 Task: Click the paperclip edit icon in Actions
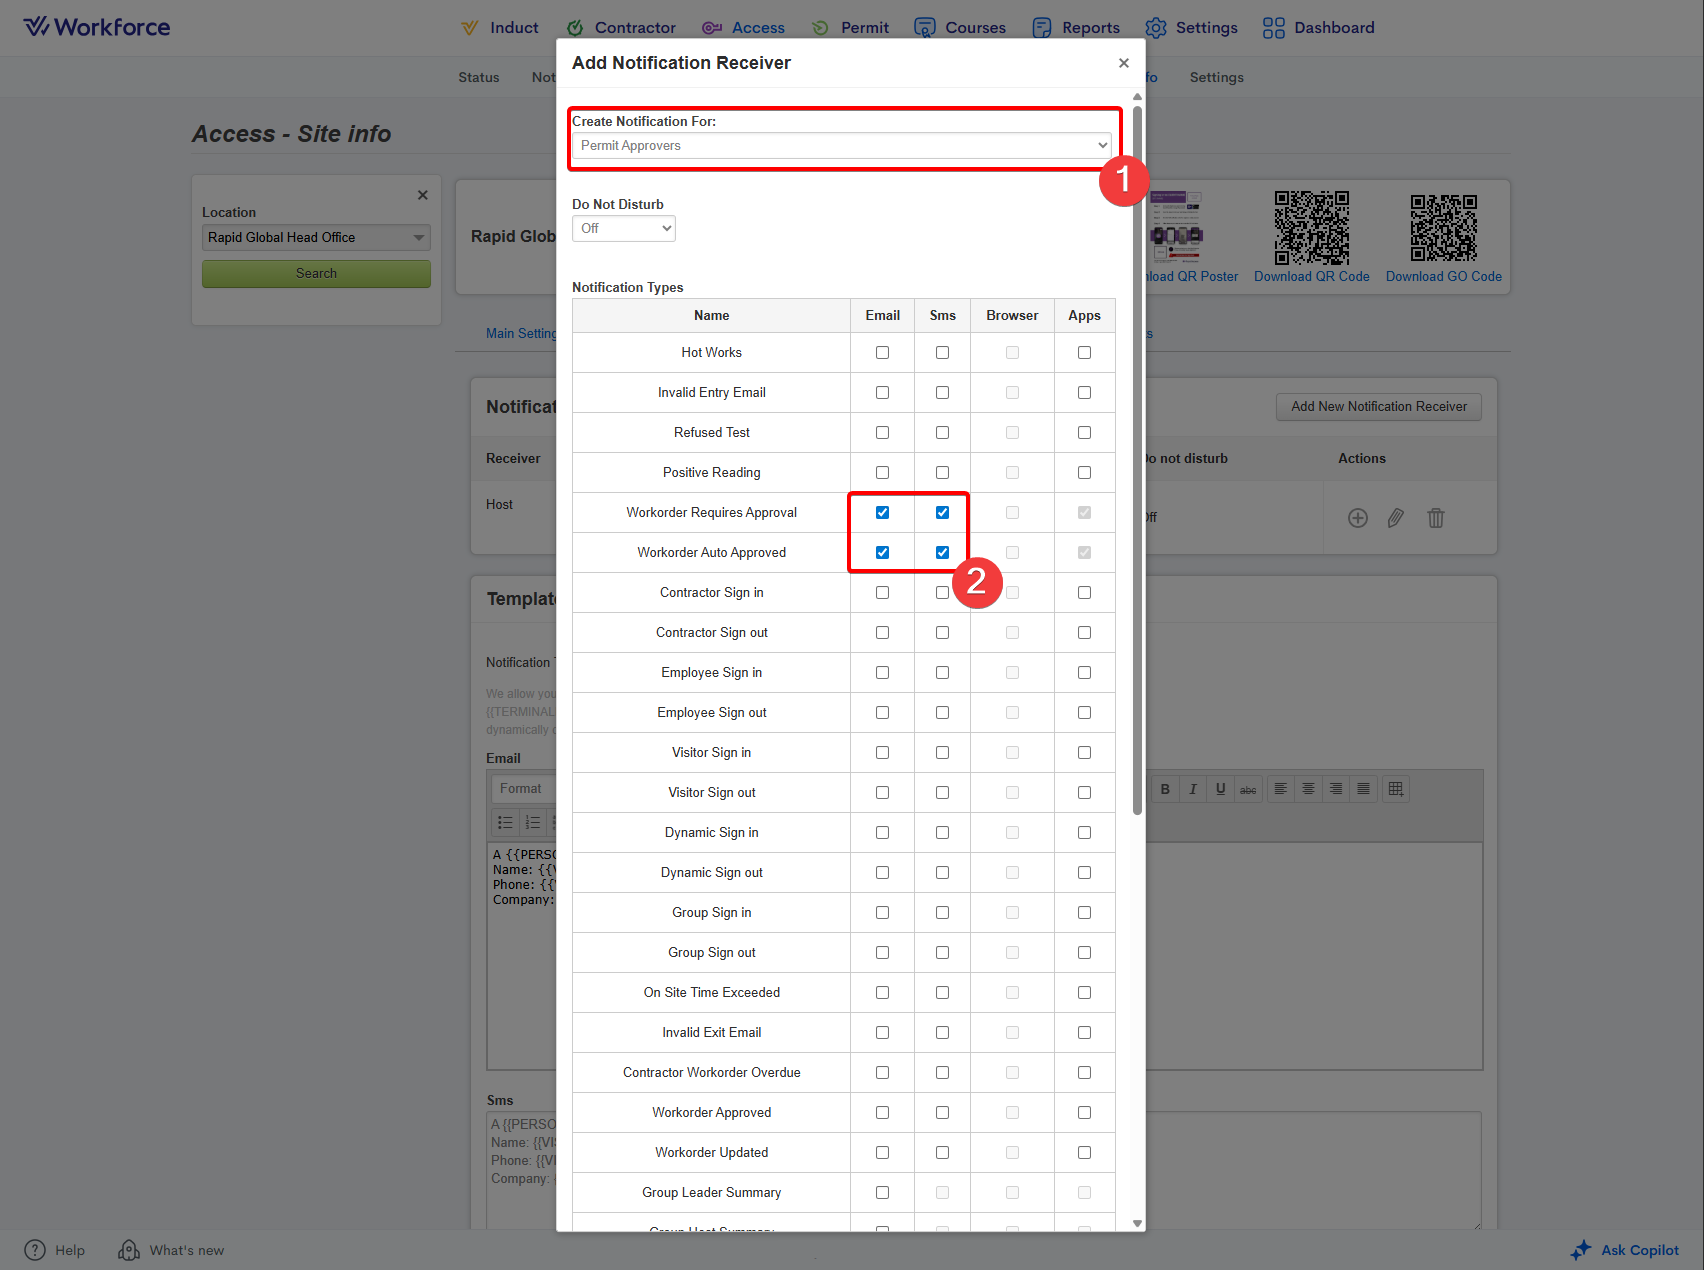pos(1395,518)
